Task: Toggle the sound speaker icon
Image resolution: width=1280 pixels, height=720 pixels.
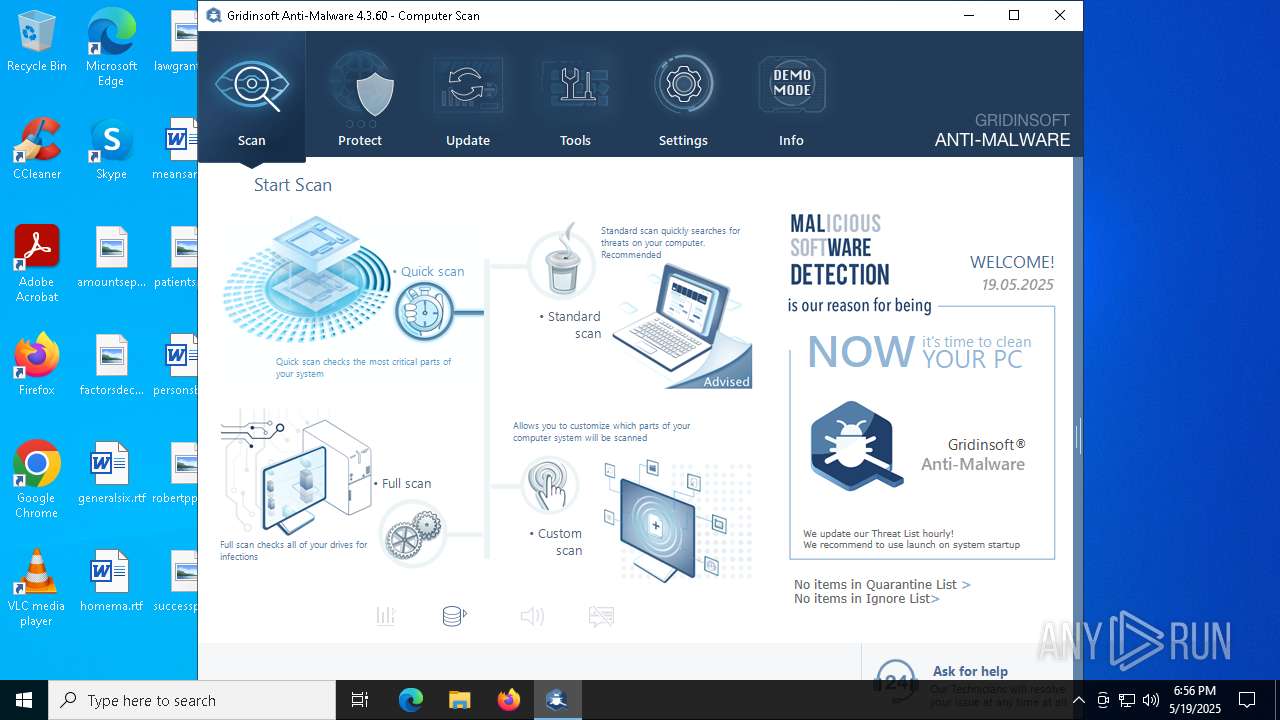Action: pyautogui.click(x=532, y=616)
